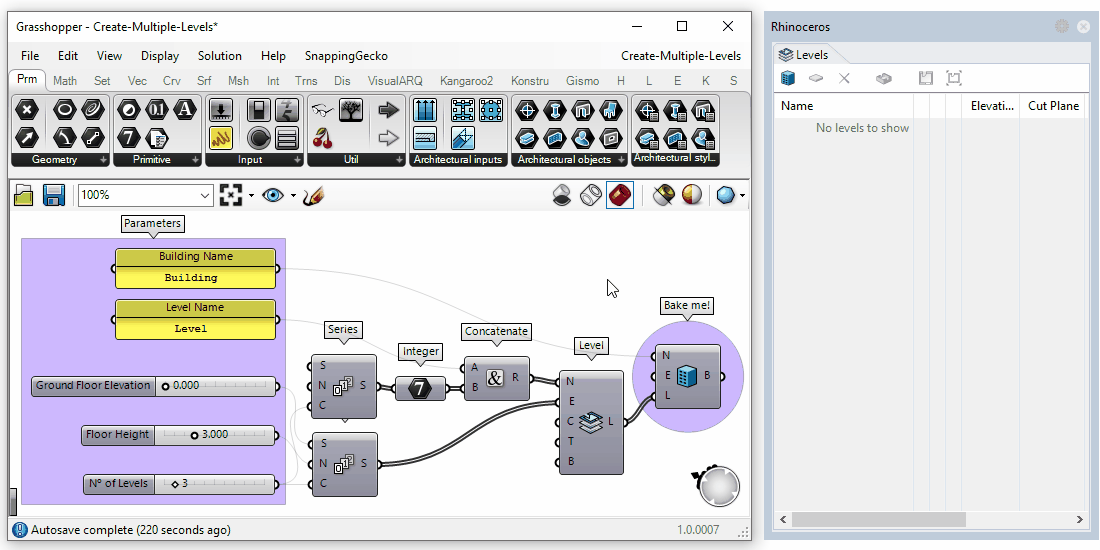Switch to the Kangaroo2 tab
Screen dimensions: 1100x550
pyautogui.click(x=467, y=81)
